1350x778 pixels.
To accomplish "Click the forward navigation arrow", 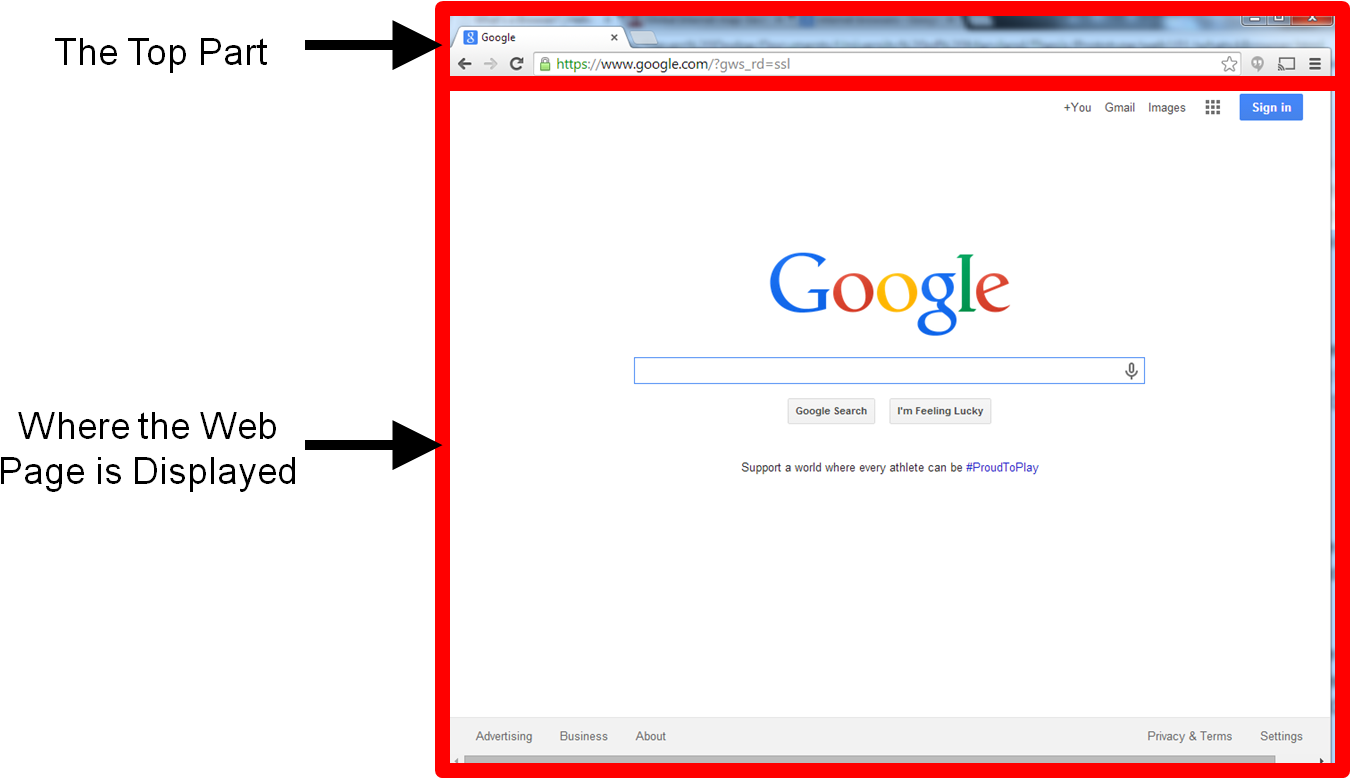I will pos(490,62).
